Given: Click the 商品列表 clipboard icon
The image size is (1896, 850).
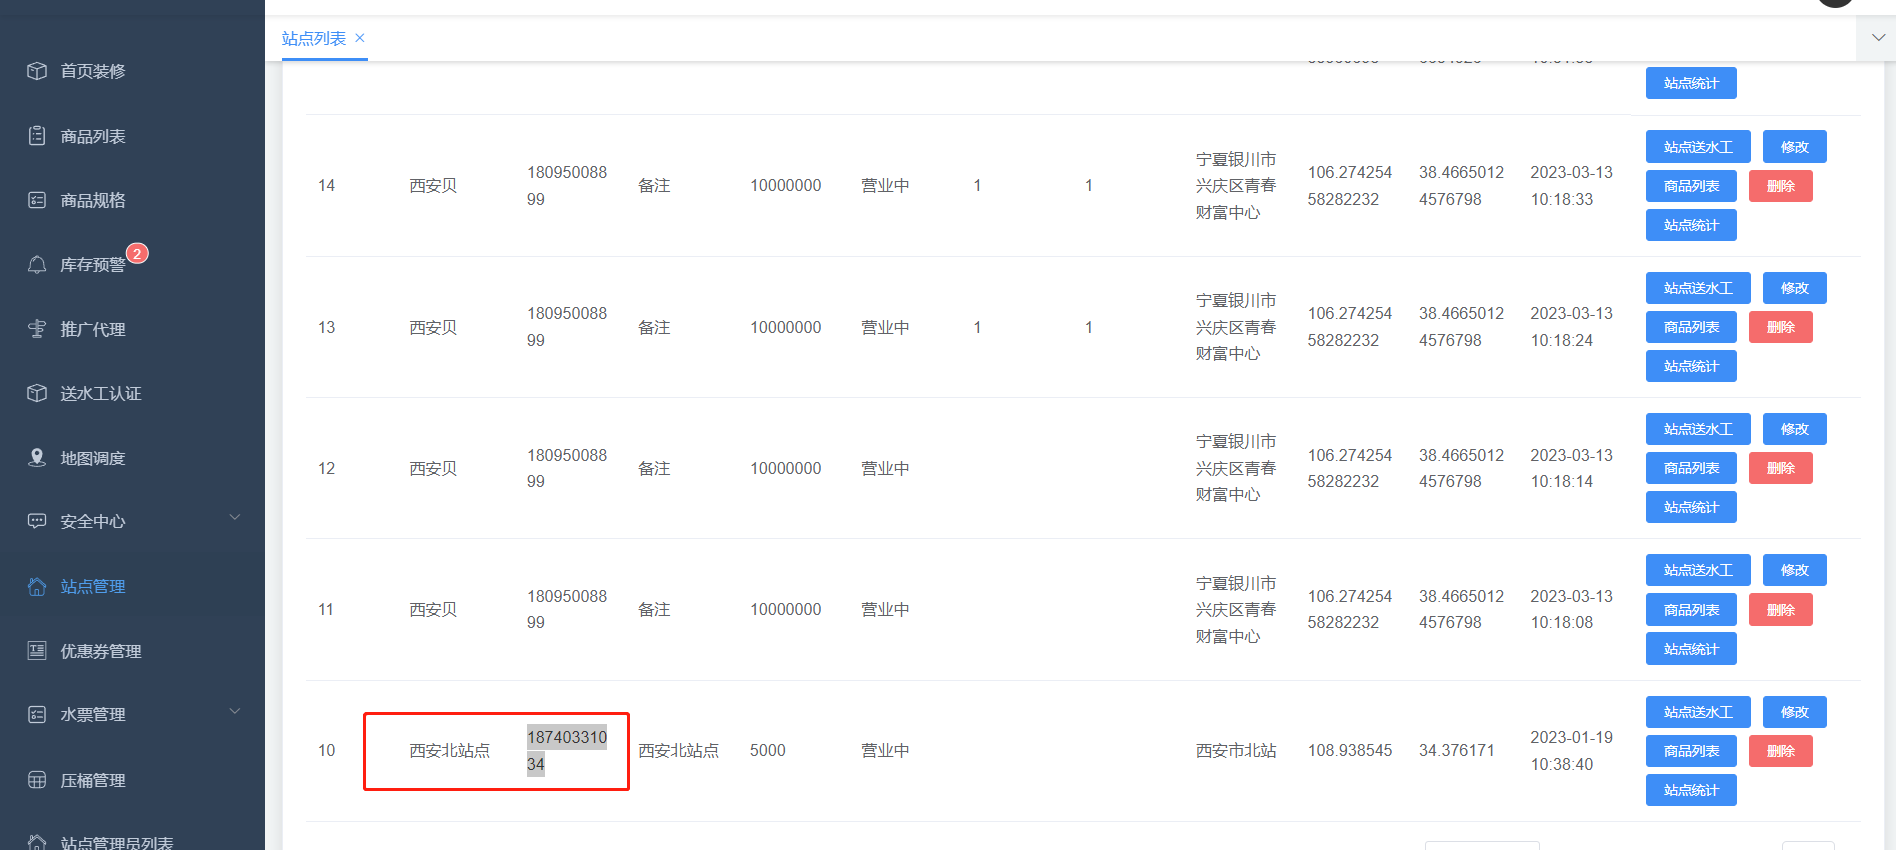Looking at the screenshot, I should (x=37, y=136).
